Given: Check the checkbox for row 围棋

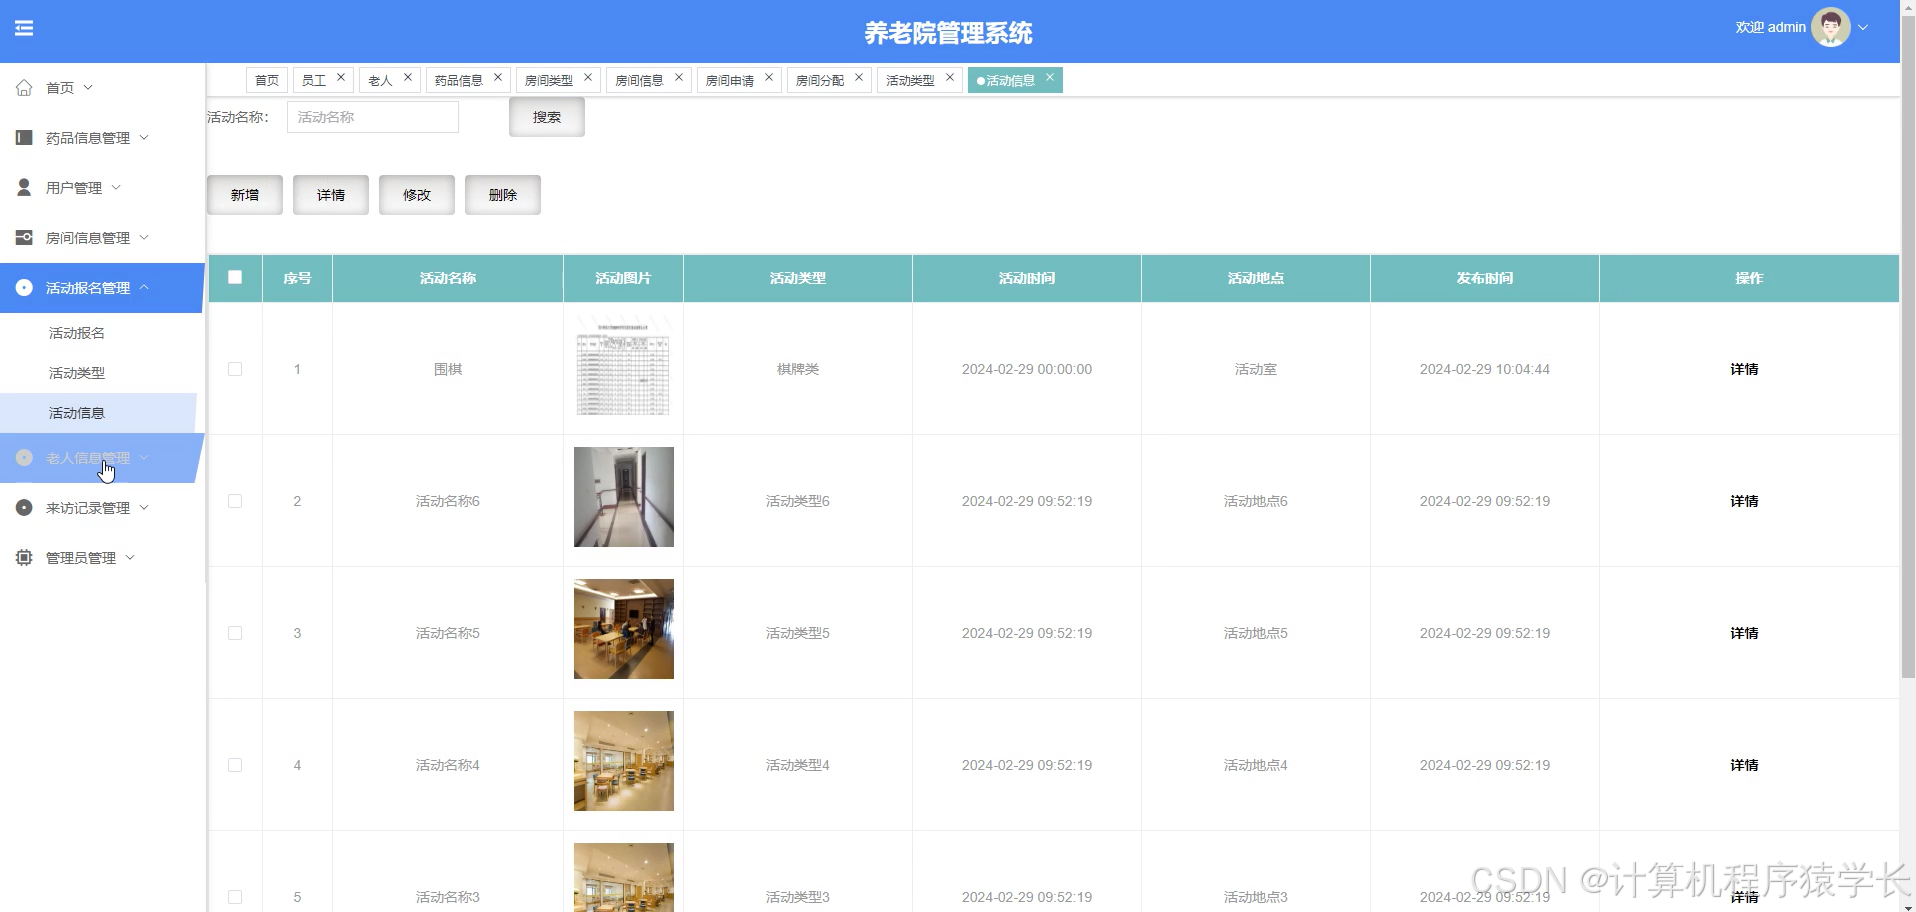Looking at the screenshot, I should 235,369.
